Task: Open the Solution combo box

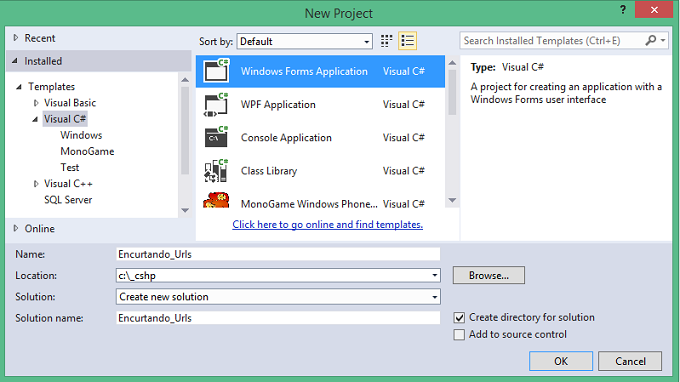Action: pyautogui.click(x=278, y=297)
